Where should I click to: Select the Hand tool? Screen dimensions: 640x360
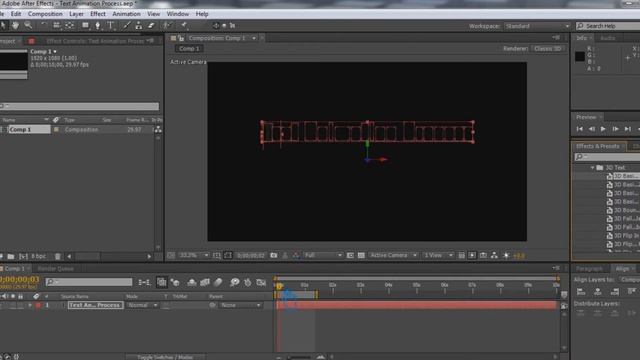point(15,25)
